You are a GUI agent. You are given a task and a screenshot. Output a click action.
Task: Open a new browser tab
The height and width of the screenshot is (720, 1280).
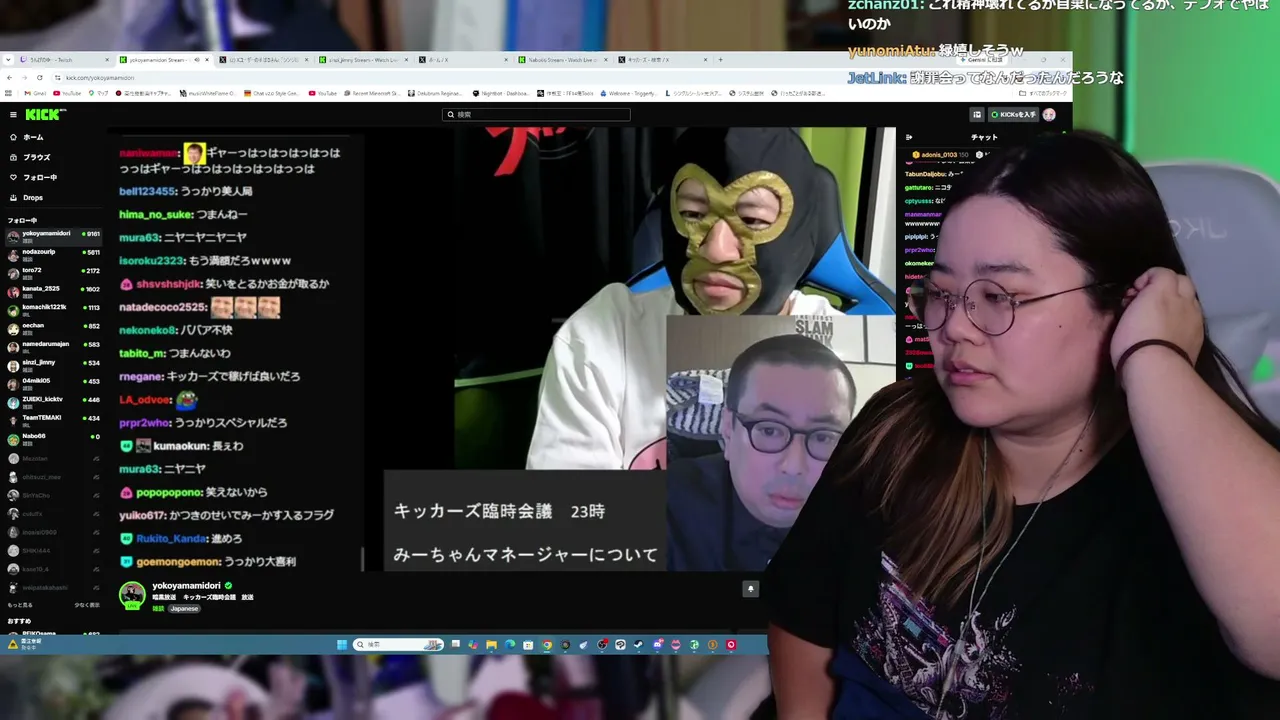[x=720, y=60]
